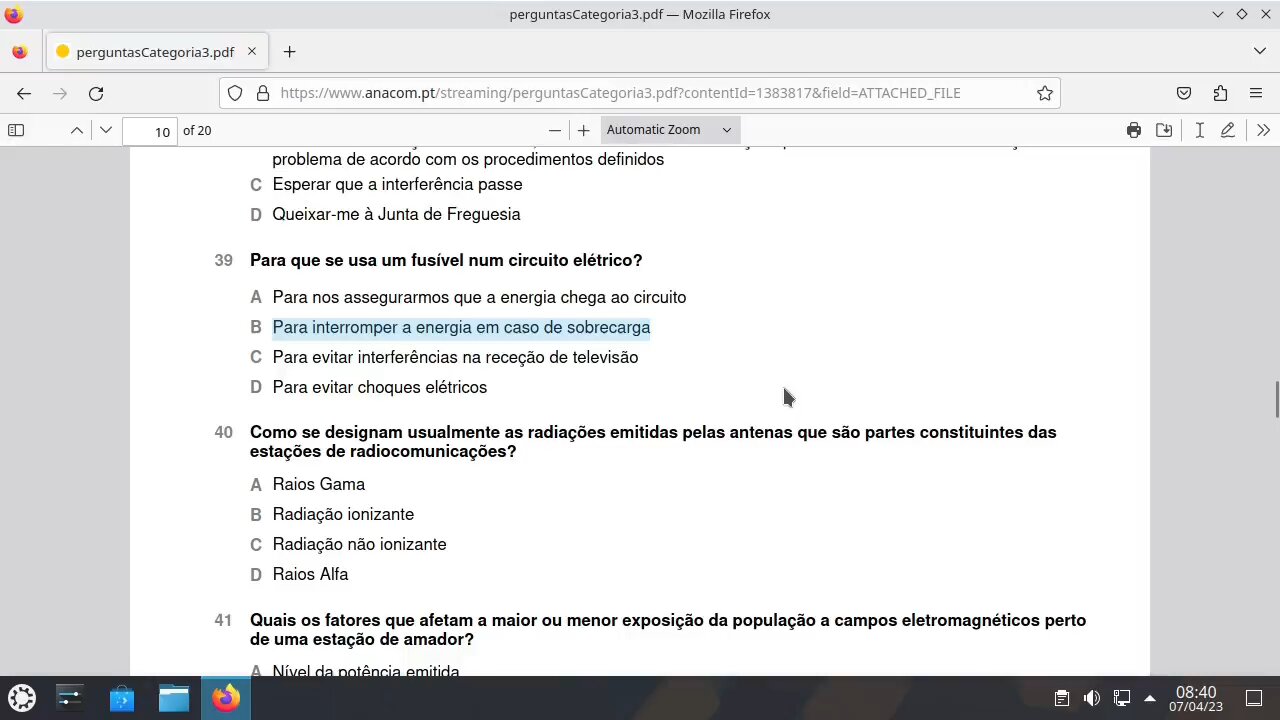Select the PDF text annotation tool
Image resolution: width=1280 pixels, height=720 pixels.
[1199, 130]
